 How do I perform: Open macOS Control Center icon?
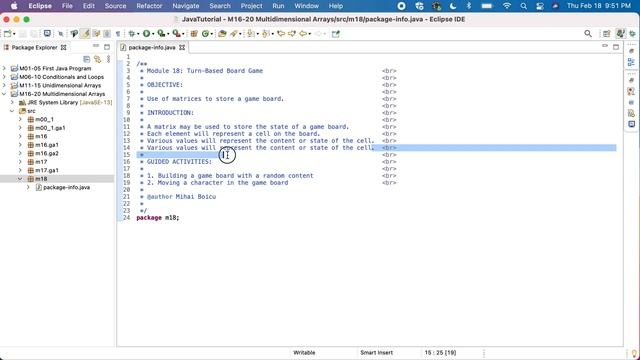coord(540,6)
